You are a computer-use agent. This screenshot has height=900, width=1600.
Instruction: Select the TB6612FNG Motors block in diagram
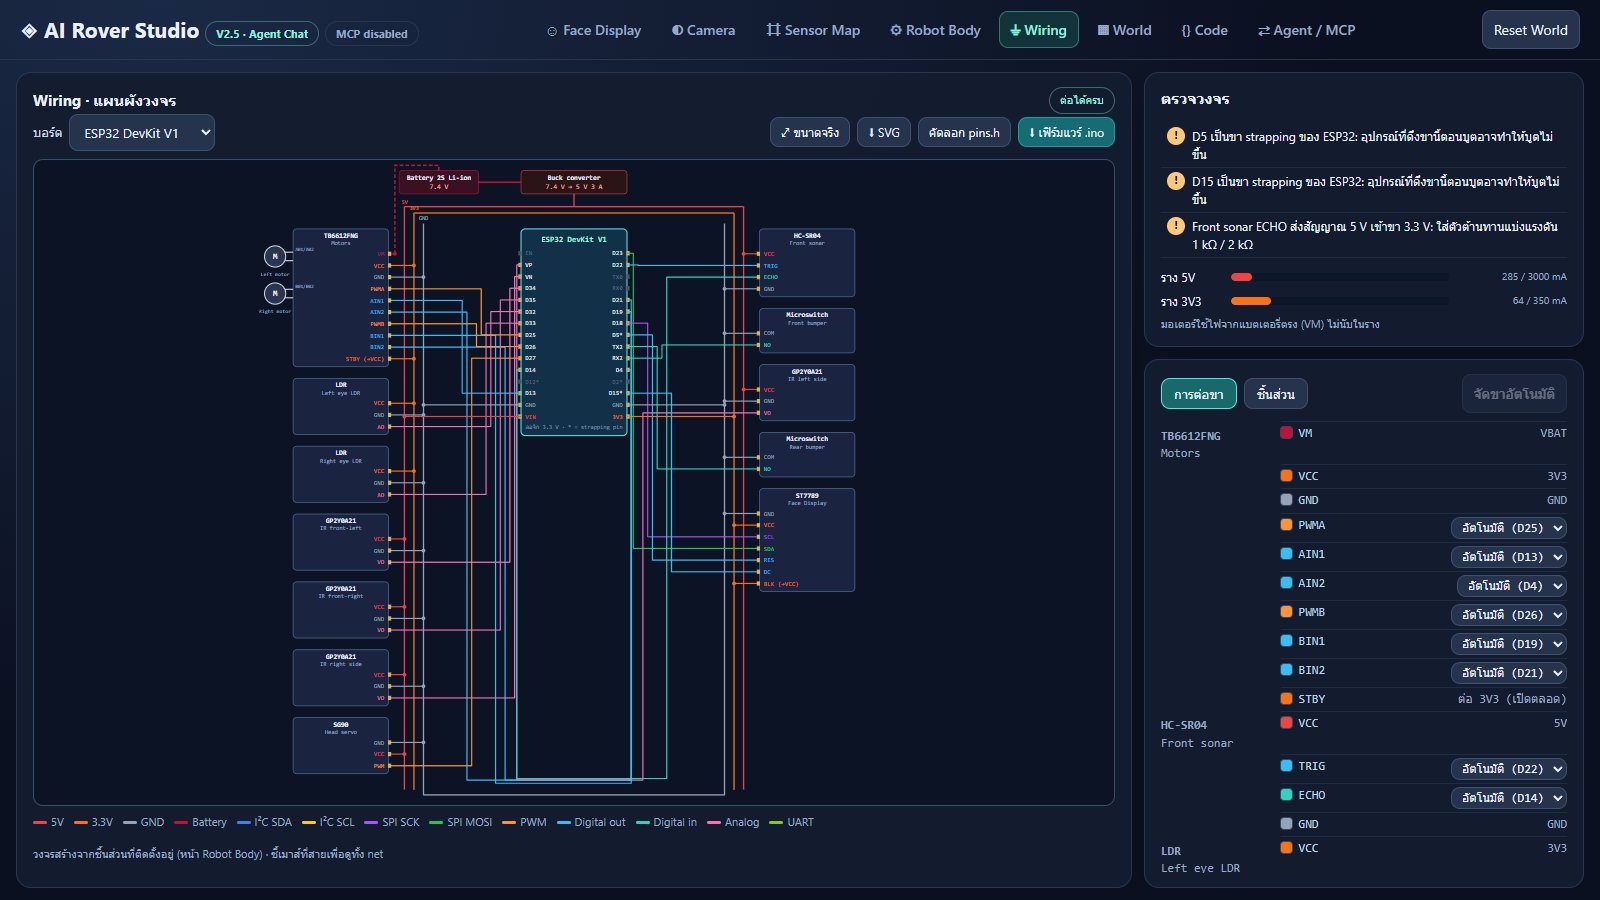(x=340, y=297)
